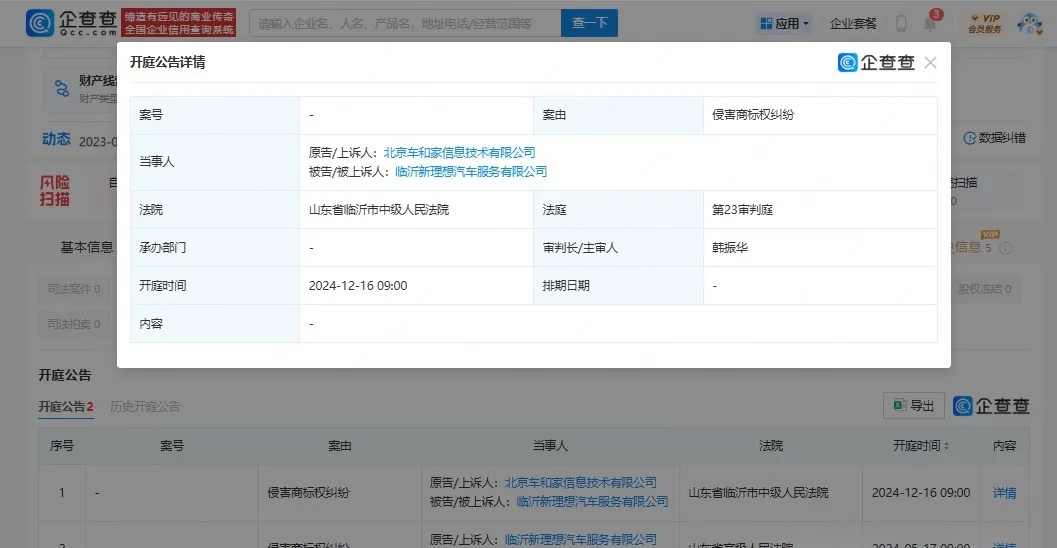Open the notification bell with badge 3
Screen dimensions: 1057x548
(931, 22)
